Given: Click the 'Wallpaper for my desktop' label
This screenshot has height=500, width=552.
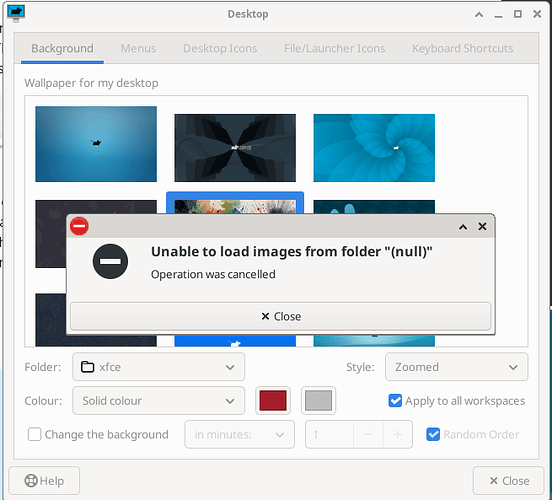Looking at the screenshot, I should point(91,83).
